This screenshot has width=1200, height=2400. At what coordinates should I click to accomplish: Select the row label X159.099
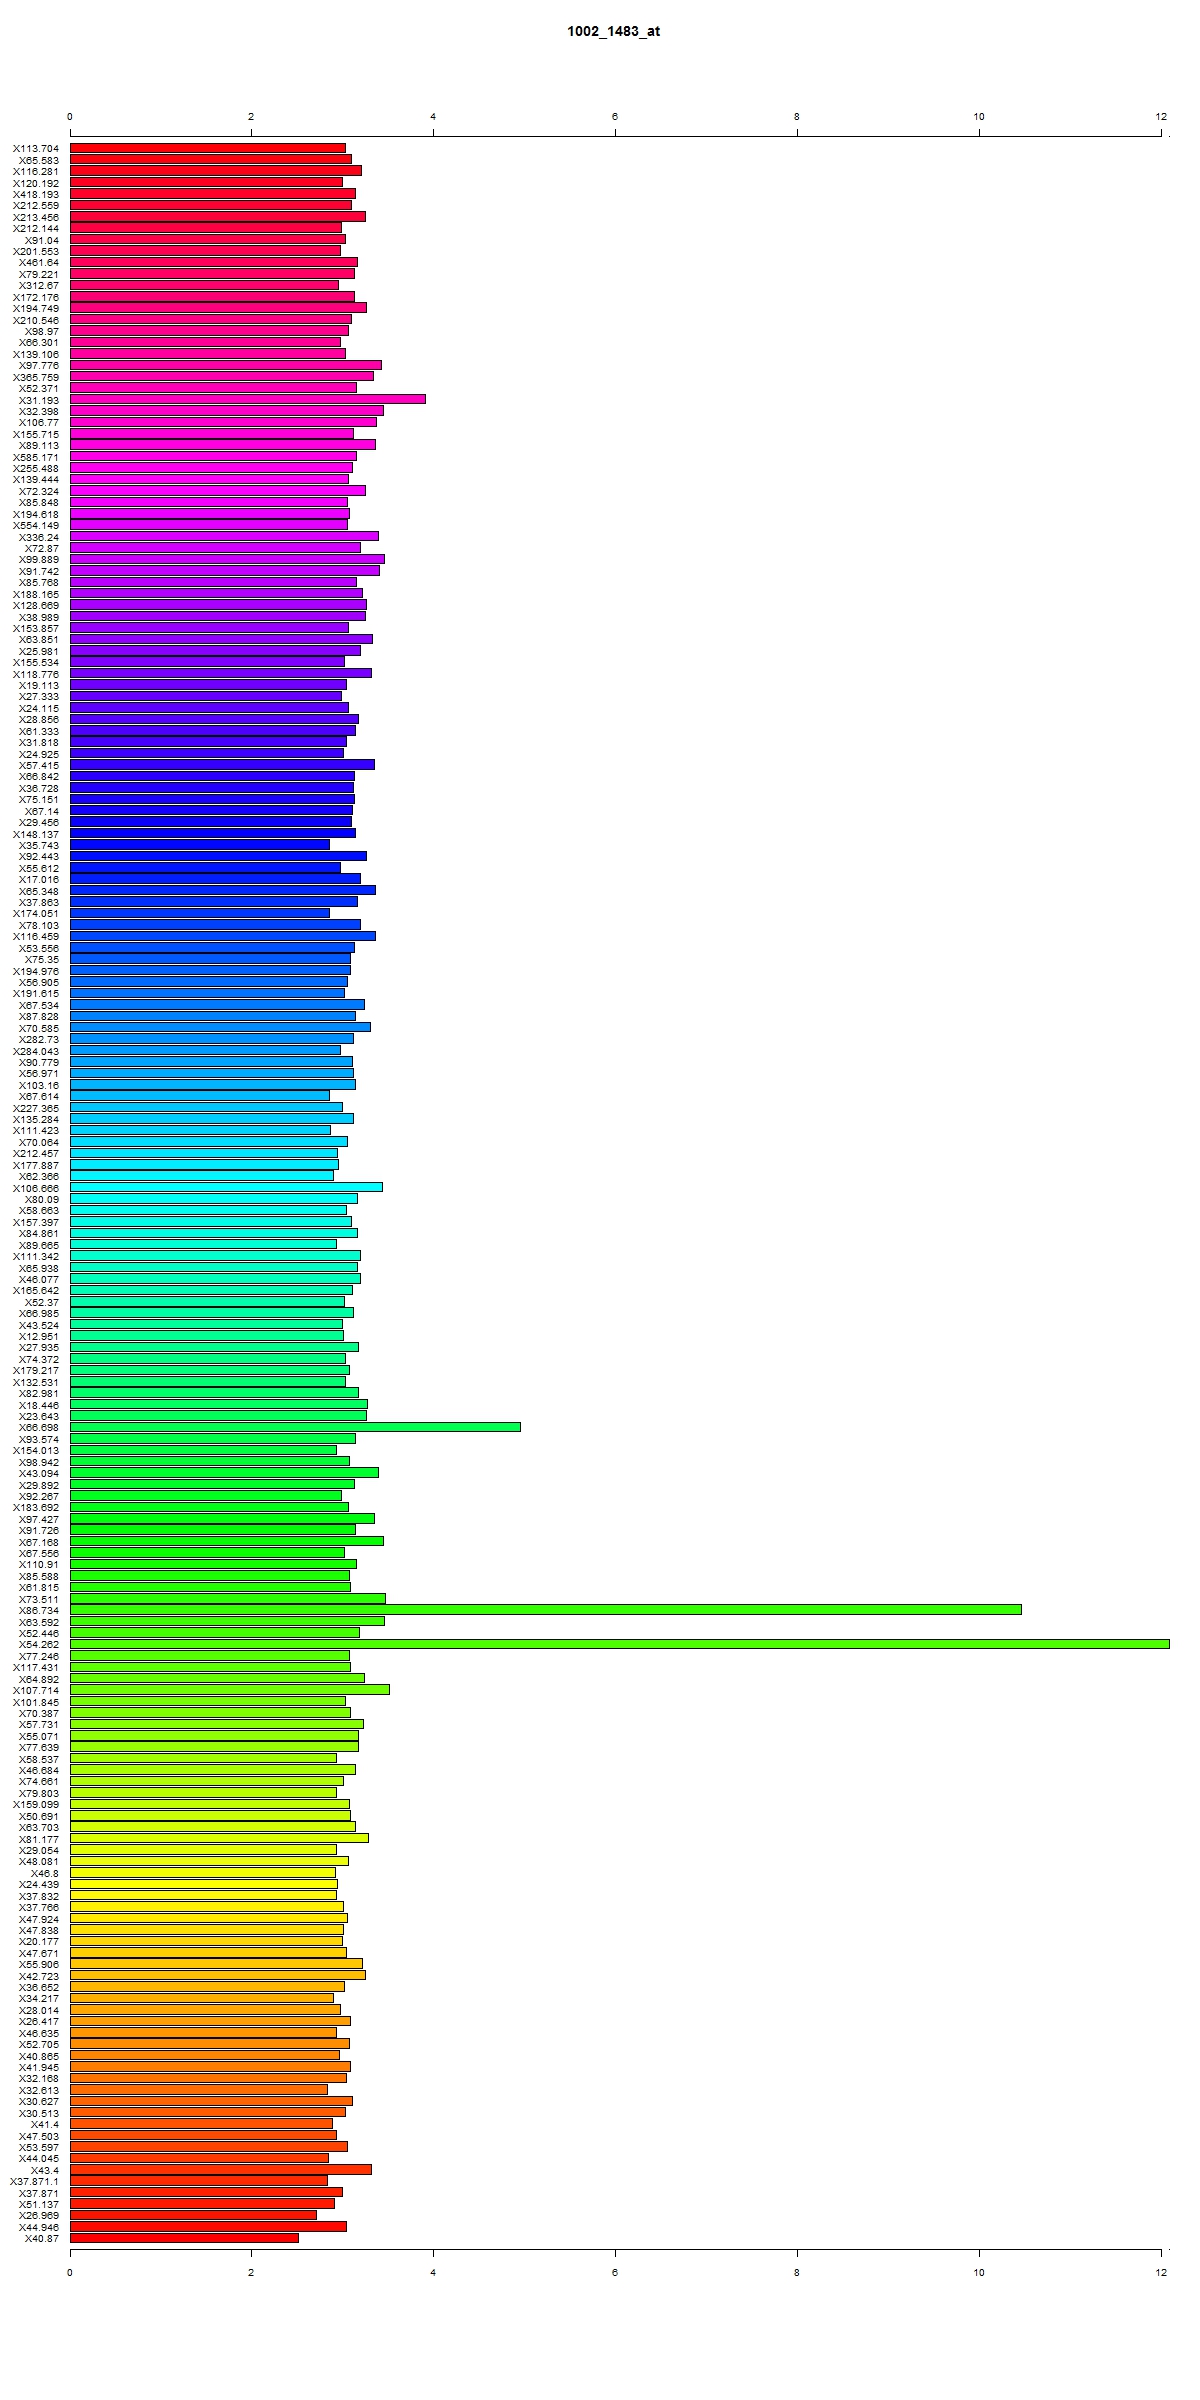36,1804
